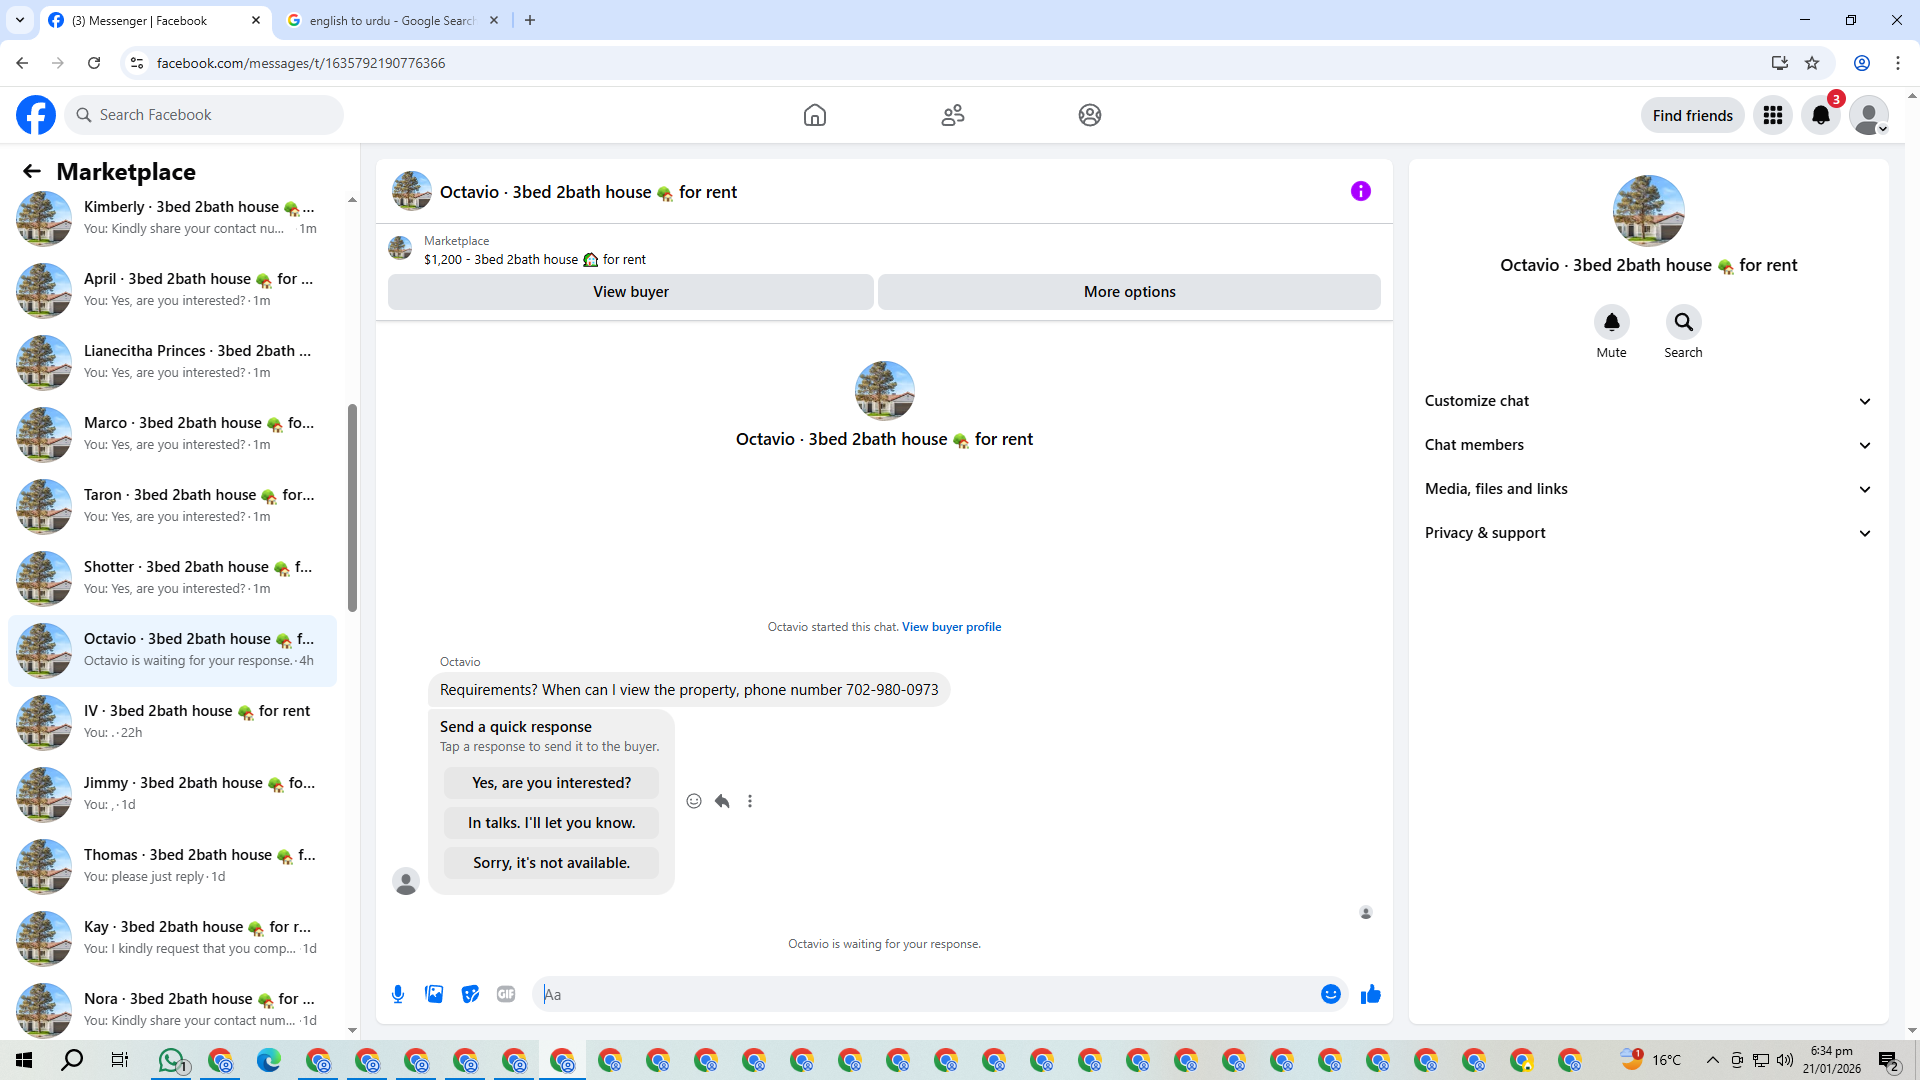This screenshot has width=1920, height=1080.
Task: Choose 'Sorry, it's not available.' quick response
Action: click(x=551, y=863)
